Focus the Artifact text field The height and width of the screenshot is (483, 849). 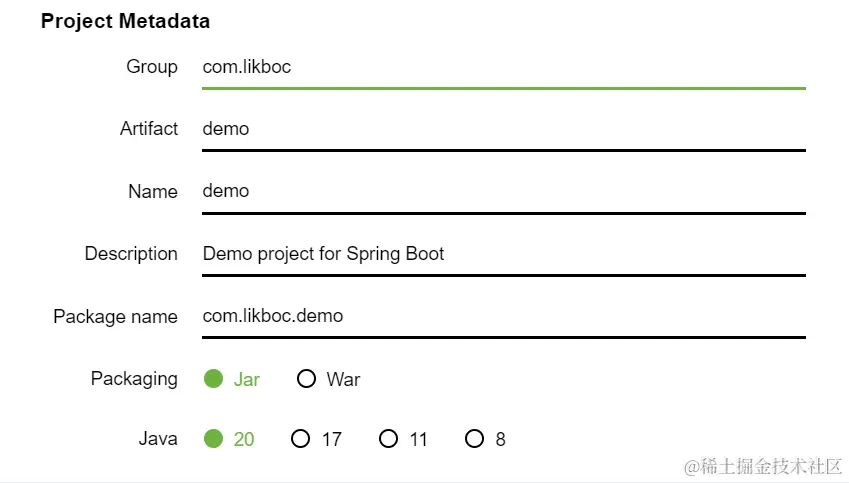point(503,129)
